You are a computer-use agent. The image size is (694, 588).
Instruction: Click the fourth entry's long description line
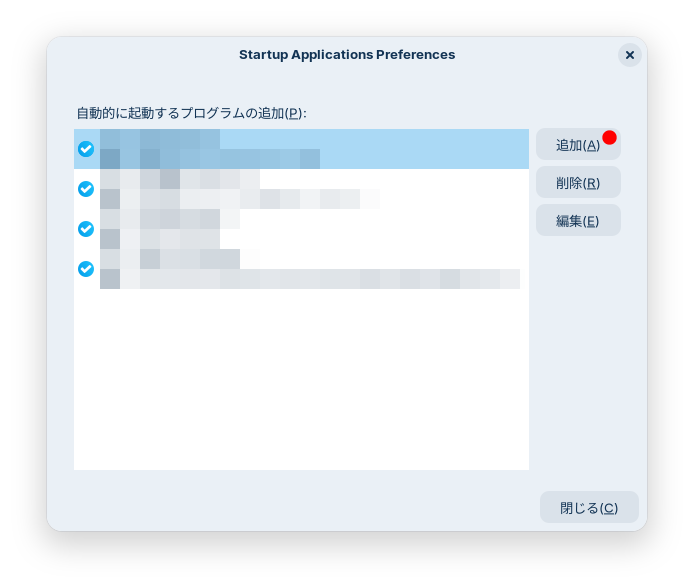coord(310,279)
